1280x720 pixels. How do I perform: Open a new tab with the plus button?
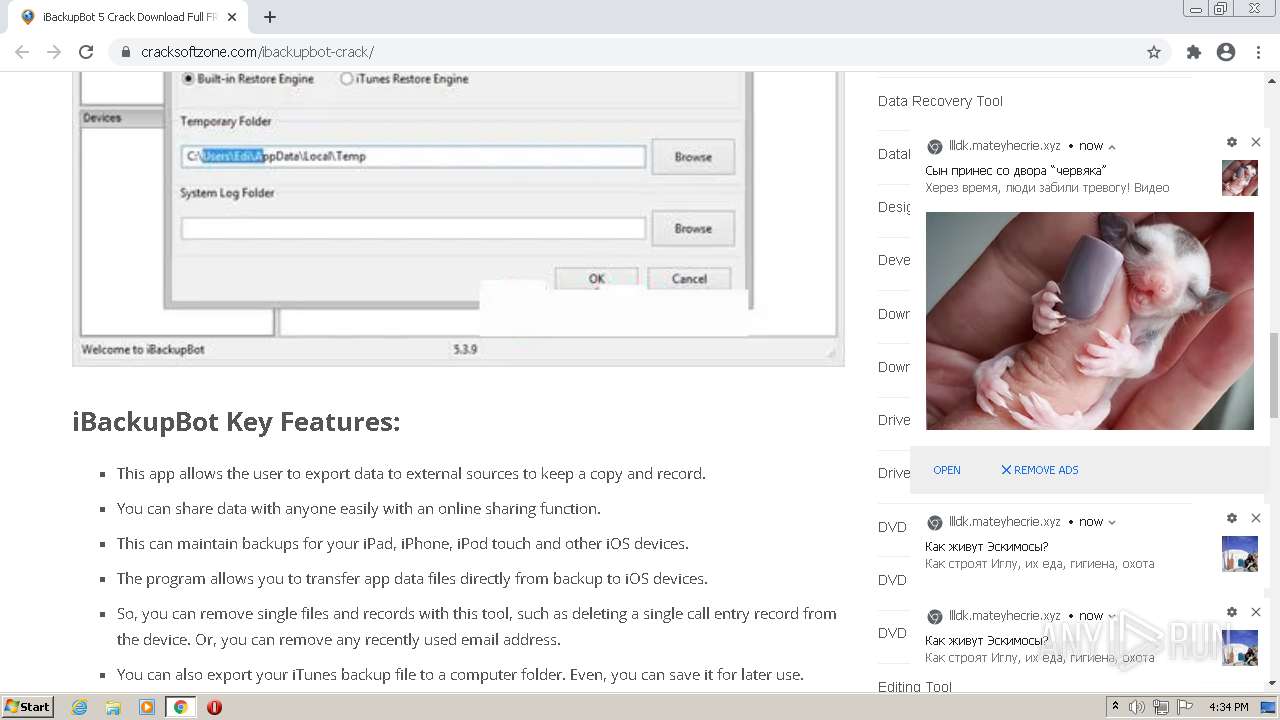[x=270, y=17]
